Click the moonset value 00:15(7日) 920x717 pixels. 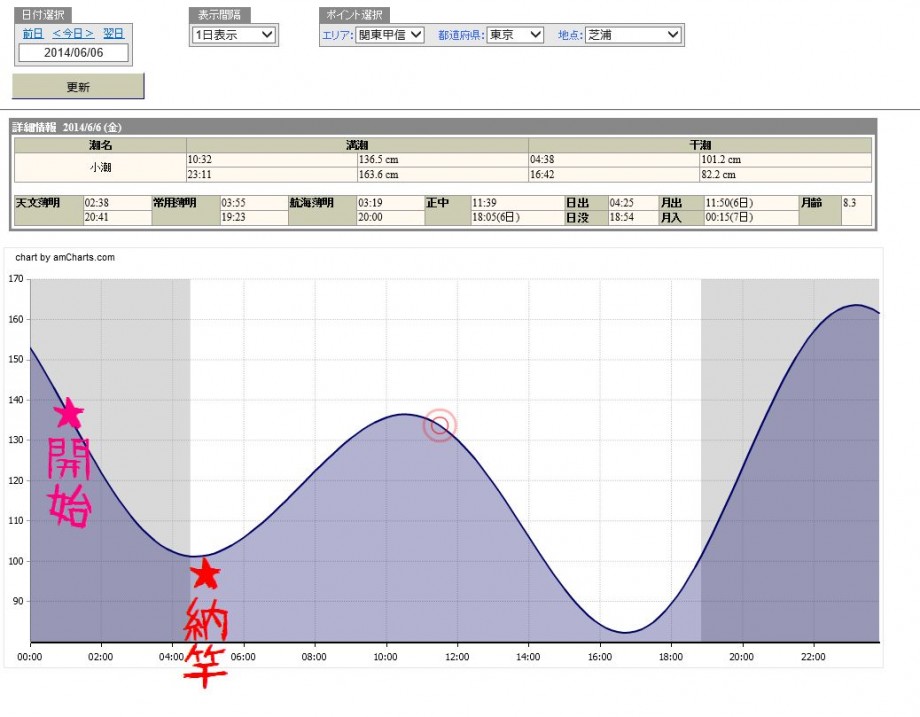pos(729,218)
